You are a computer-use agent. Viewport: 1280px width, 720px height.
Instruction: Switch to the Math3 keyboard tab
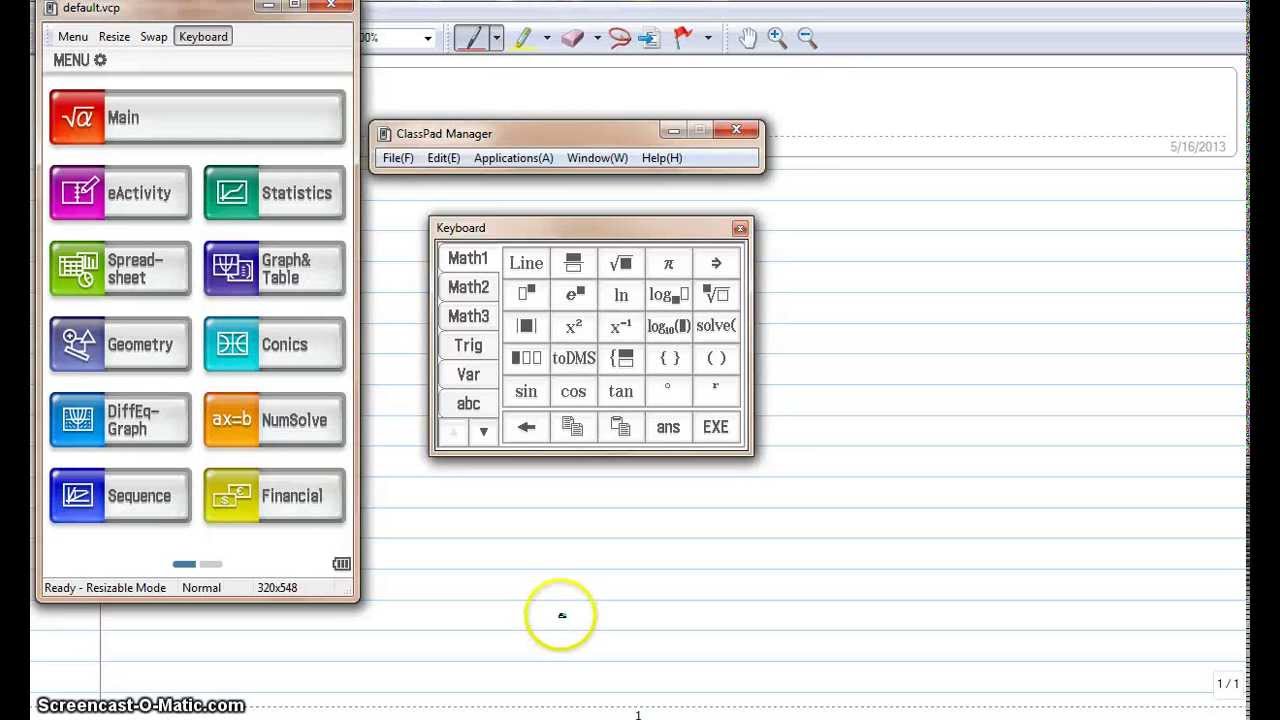tap(468, 316)
